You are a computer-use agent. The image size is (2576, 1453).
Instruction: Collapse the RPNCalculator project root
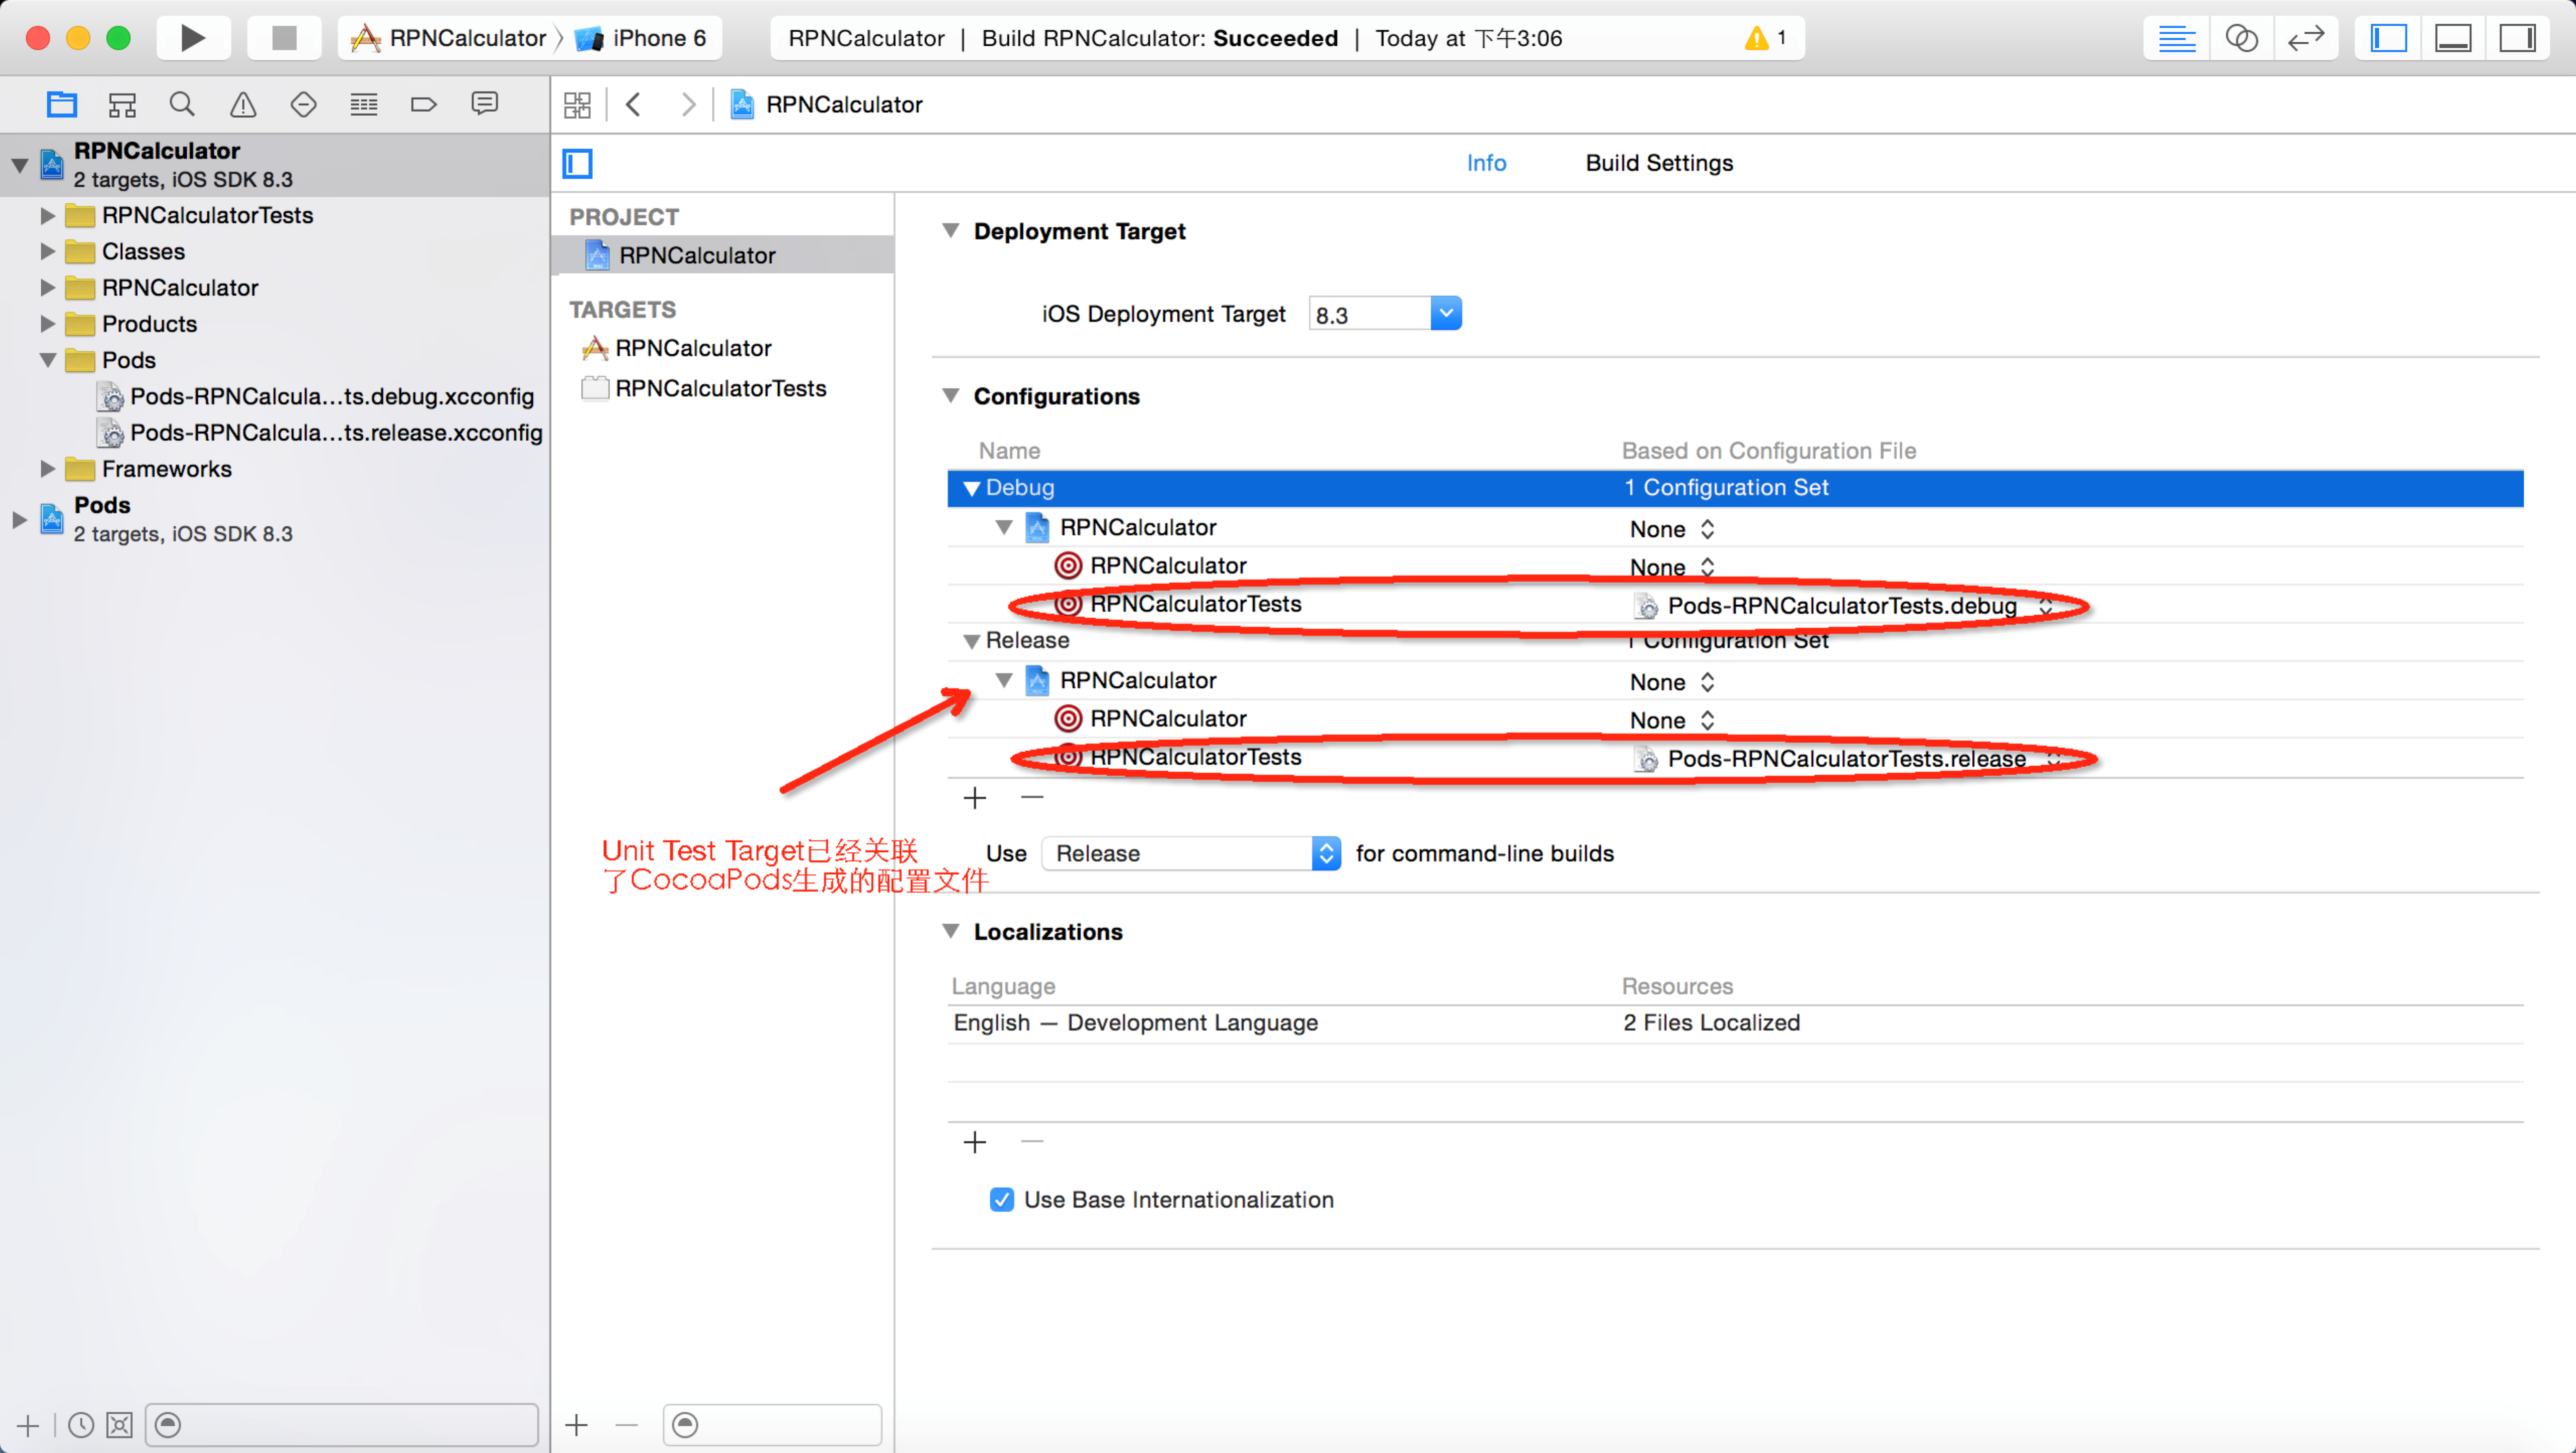(20, 165)
